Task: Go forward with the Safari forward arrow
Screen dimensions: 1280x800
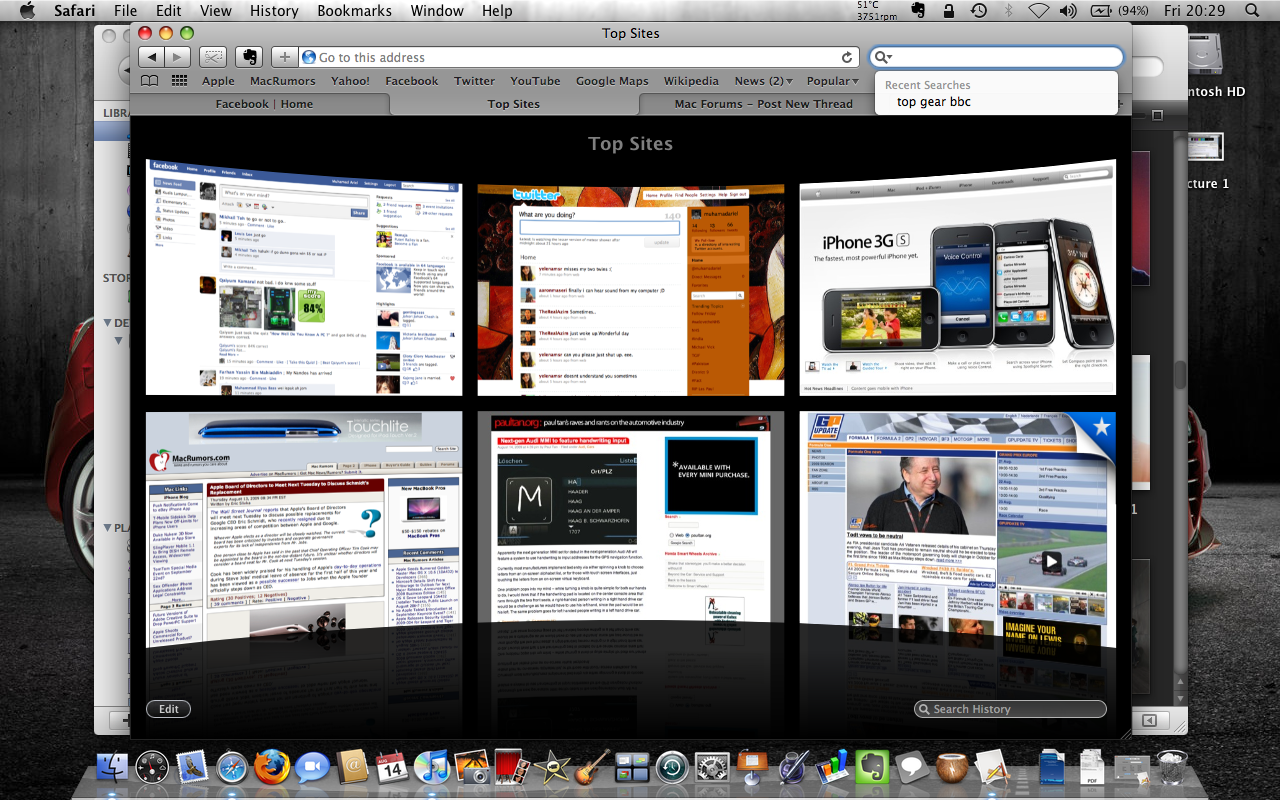Action: tap(178, 58)
